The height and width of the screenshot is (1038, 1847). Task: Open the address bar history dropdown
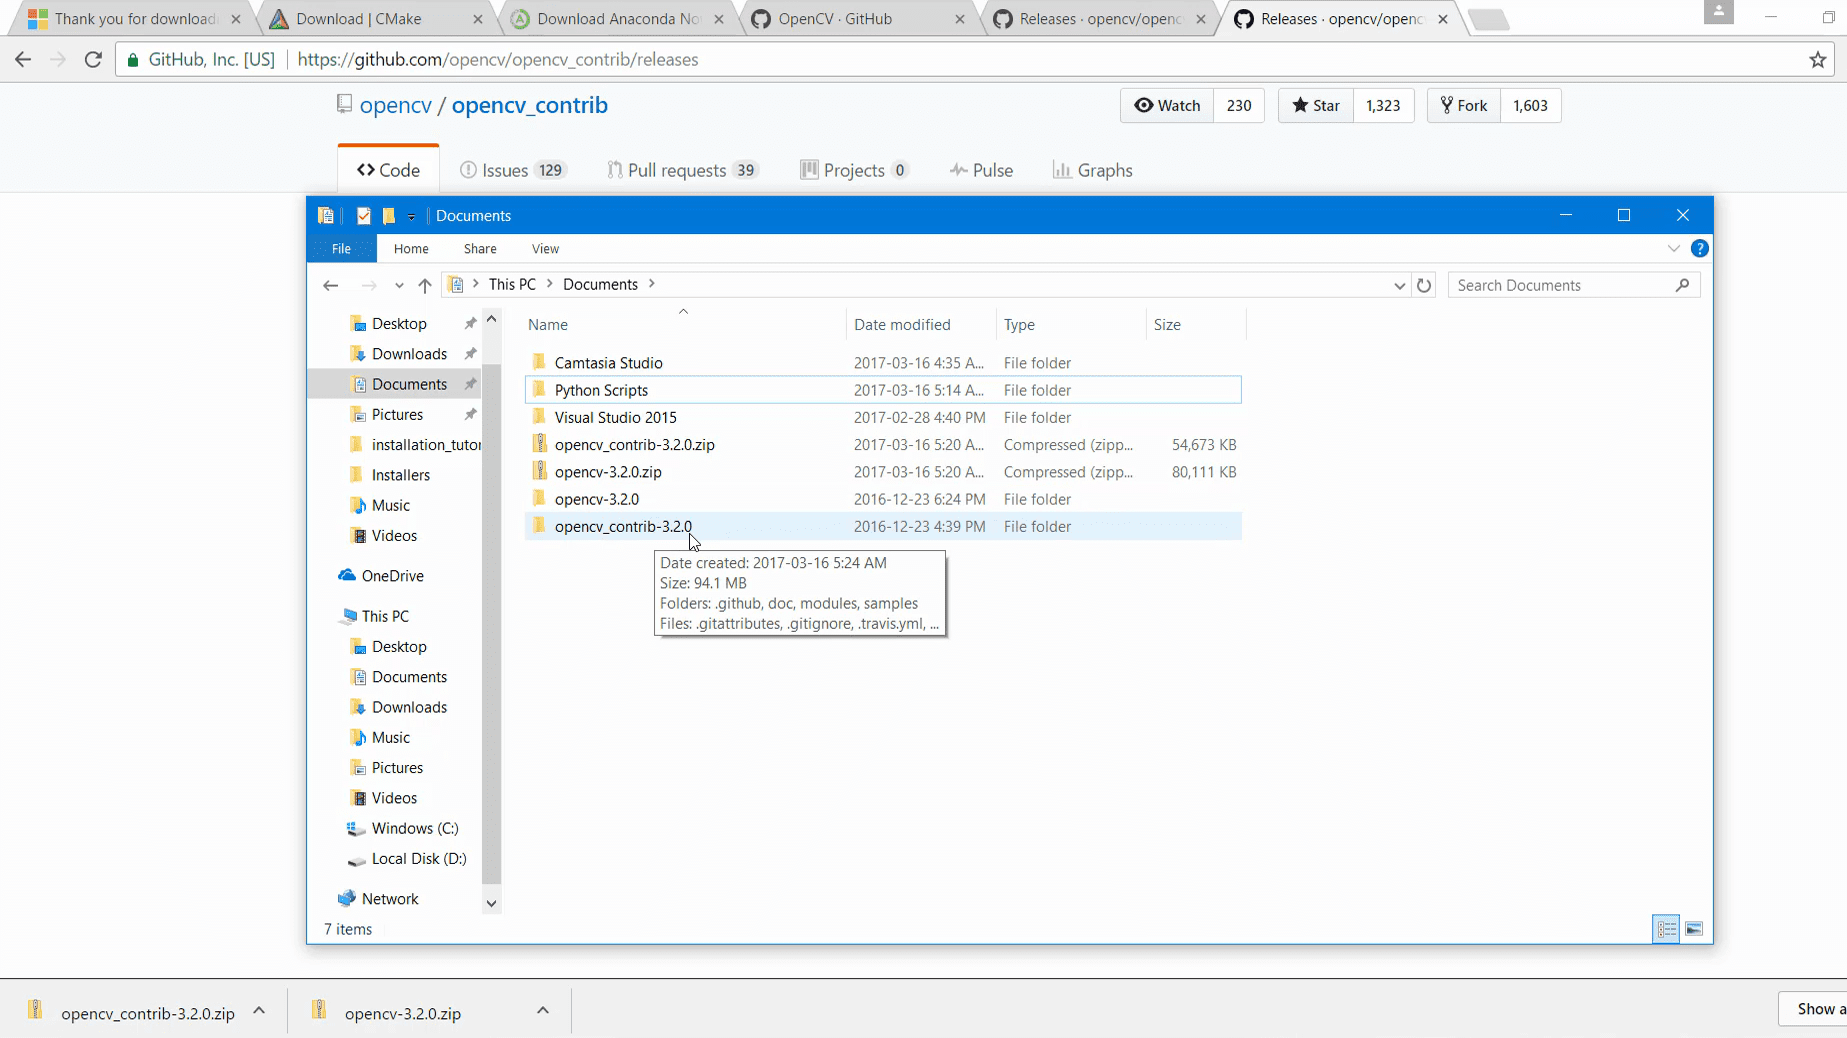click(x=1399, y=285)
